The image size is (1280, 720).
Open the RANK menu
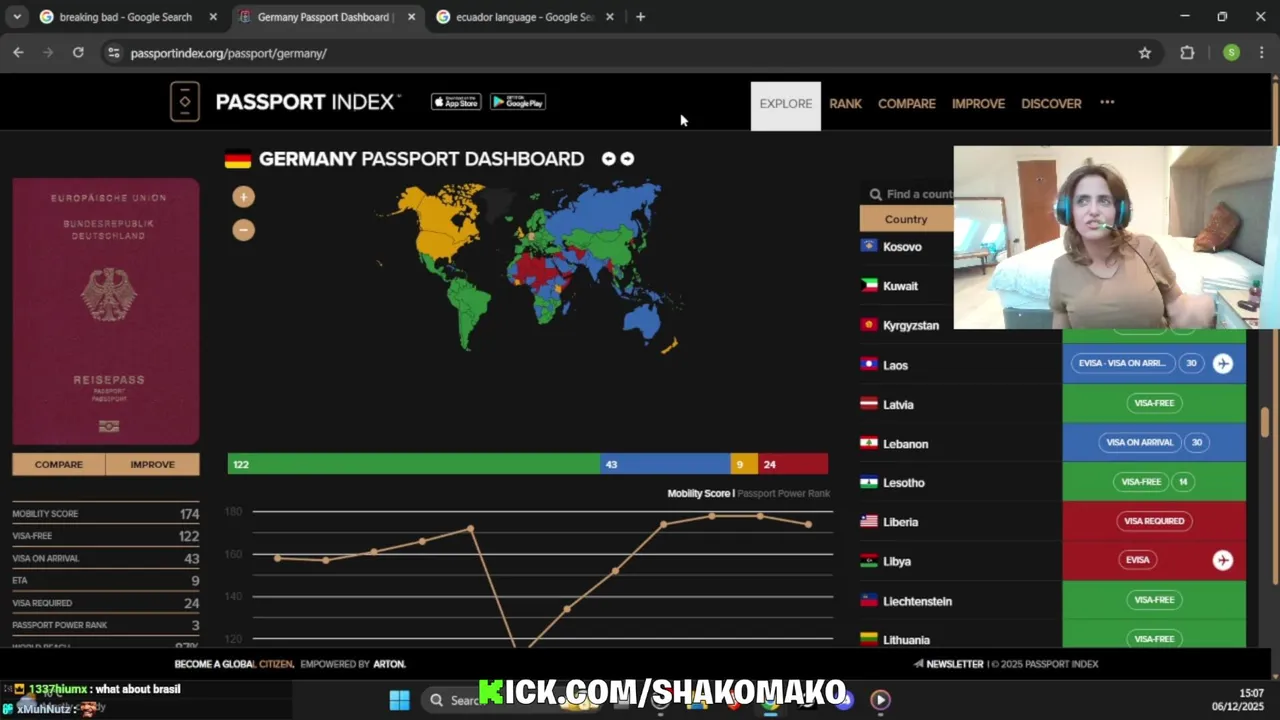pos(845,104)
